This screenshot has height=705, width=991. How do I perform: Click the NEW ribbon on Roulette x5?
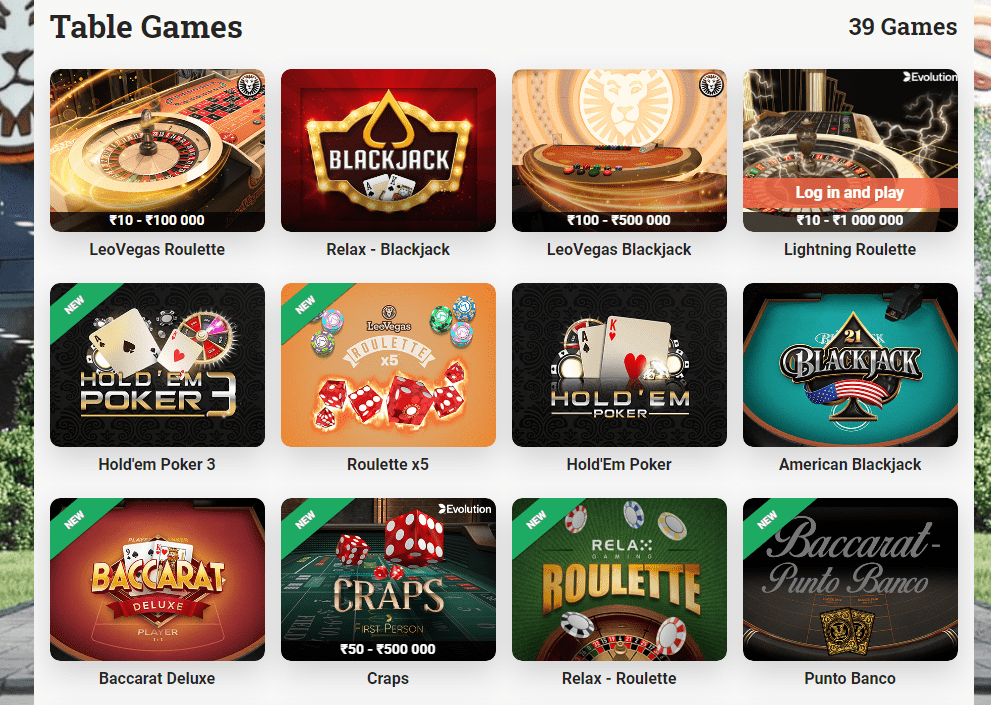(x=305, y=305)
